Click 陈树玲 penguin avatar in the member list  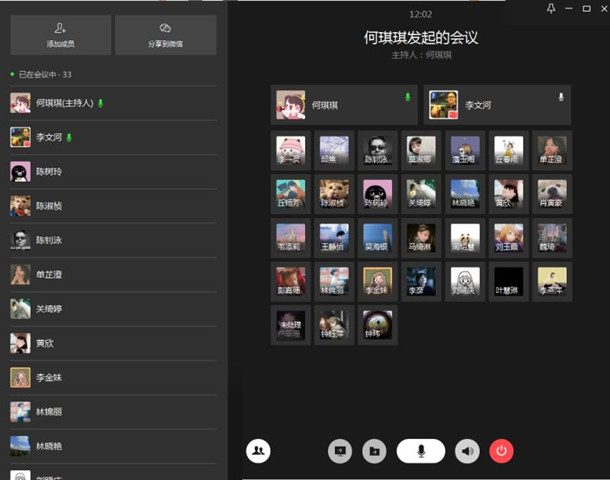pyautogui.click(x=20, y=172)
